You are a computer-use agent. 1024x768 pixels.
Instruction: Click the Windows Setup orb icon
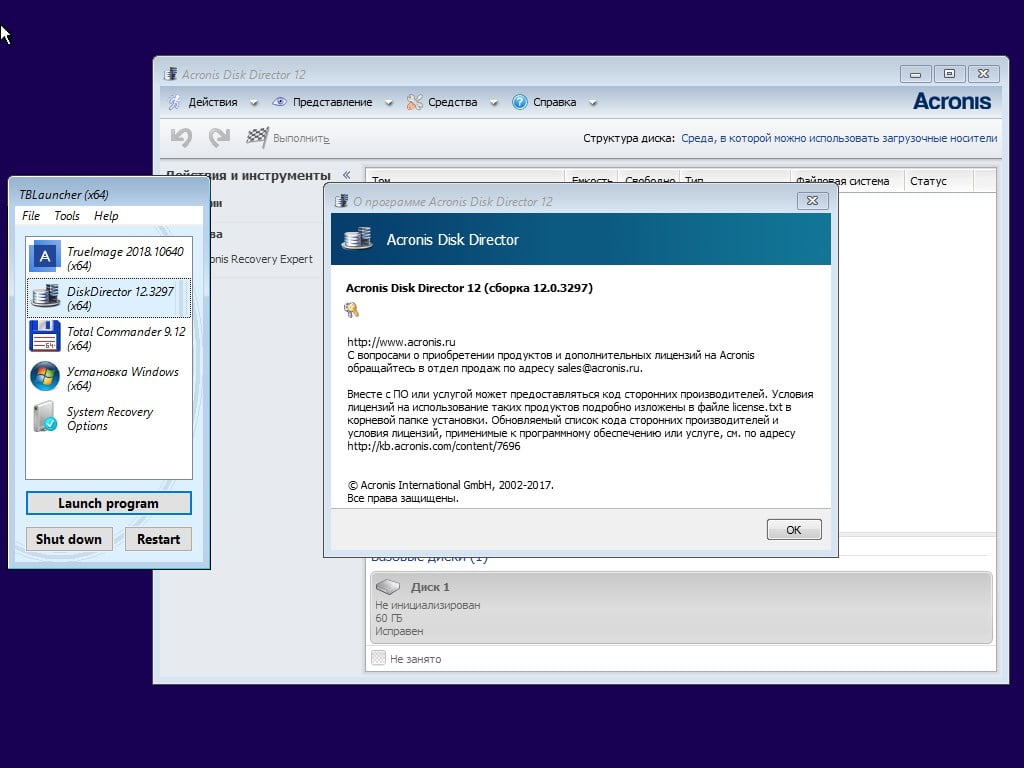(45, 377)
